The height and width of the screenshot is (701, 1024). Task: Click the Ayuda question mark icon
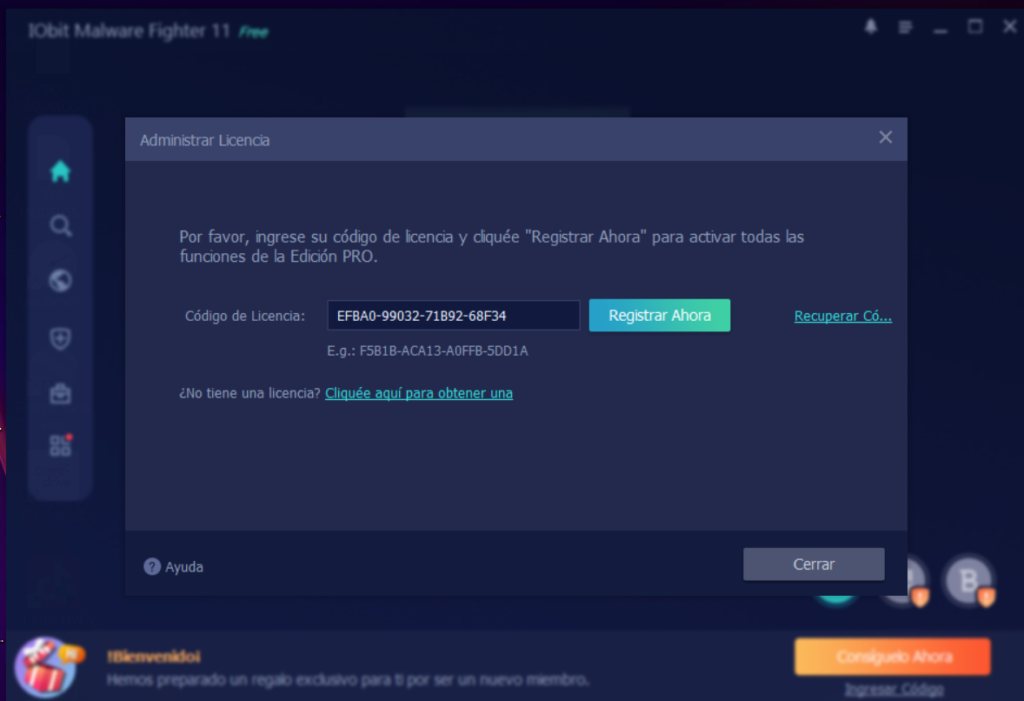tap(152, 566)
